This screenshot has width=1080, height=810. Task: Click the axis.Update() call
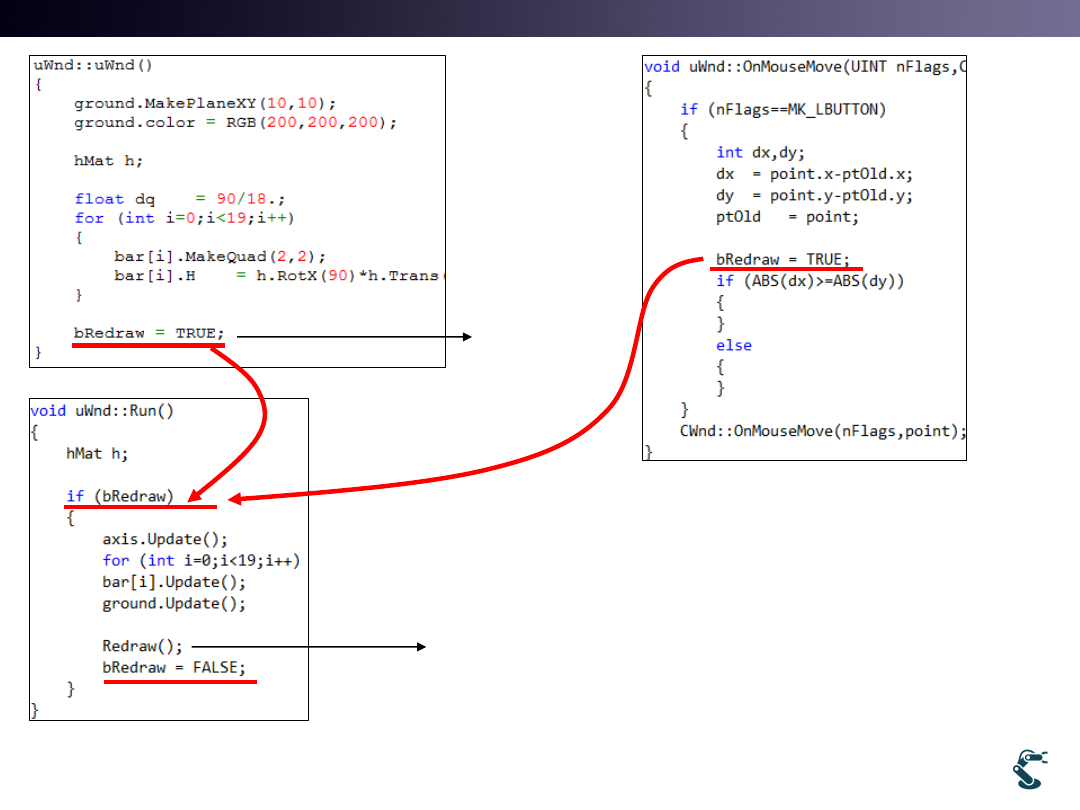point(165,539)
